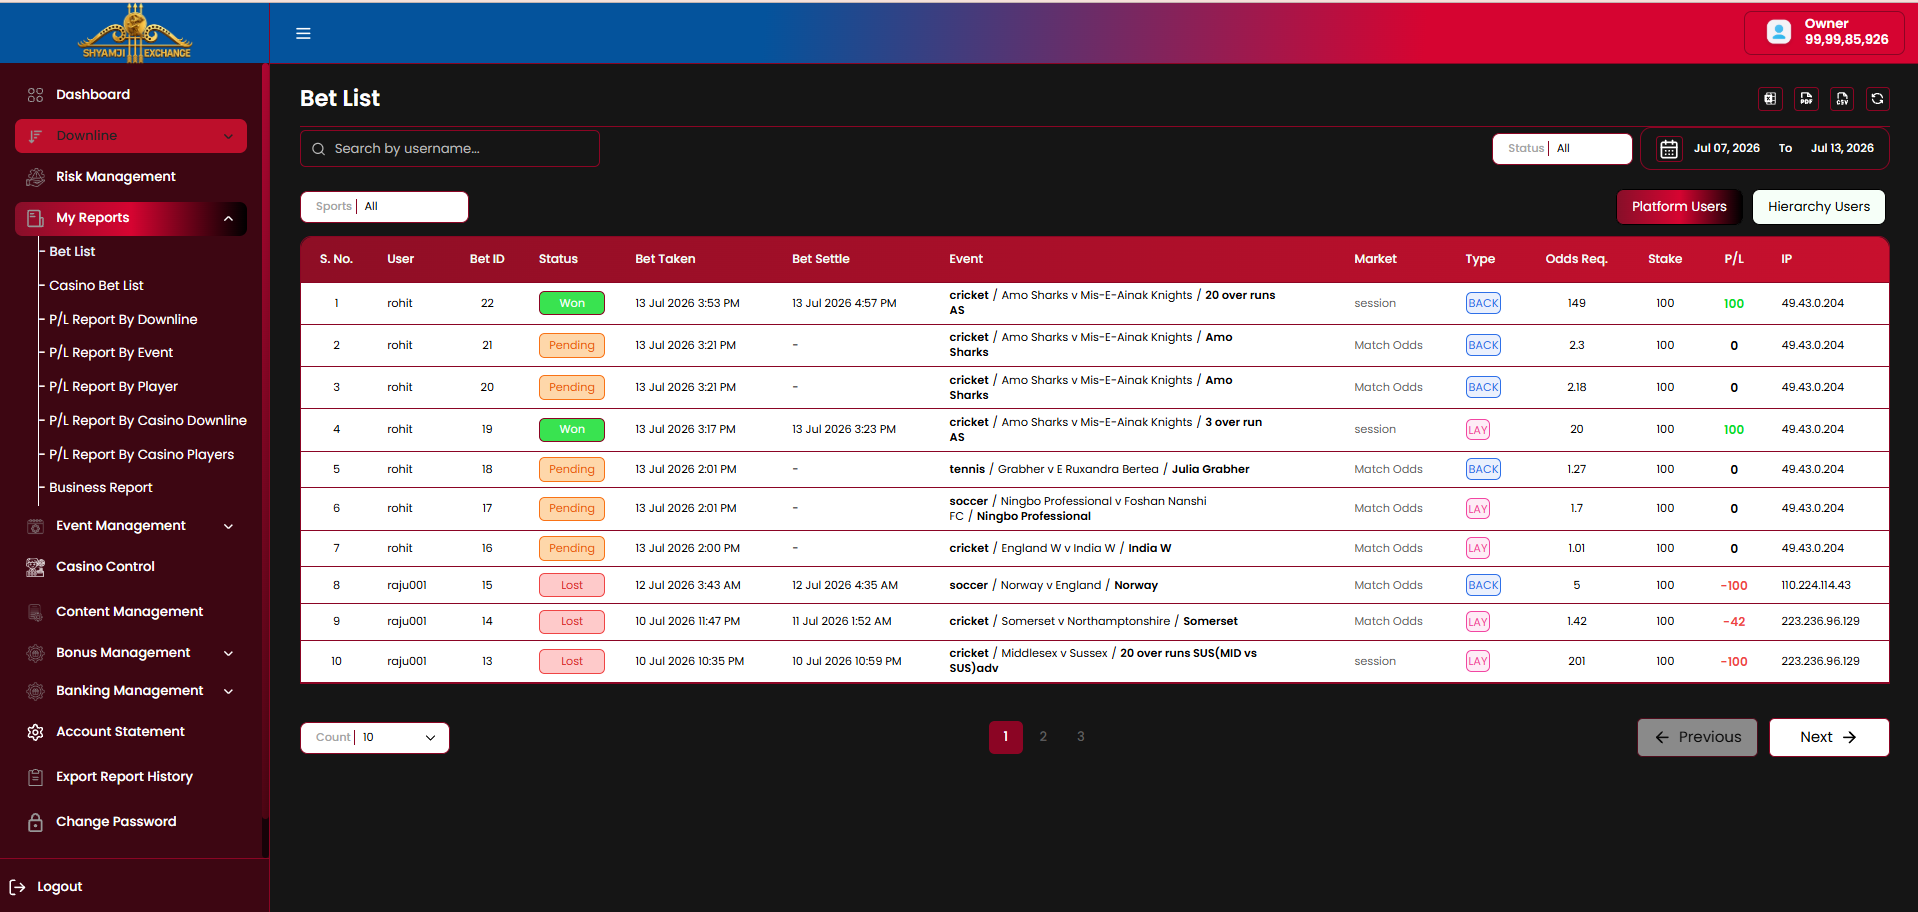Screen dimensions: 1918x912
Task: Click the Logout arrow icon
Action: [x=17, y=887]
